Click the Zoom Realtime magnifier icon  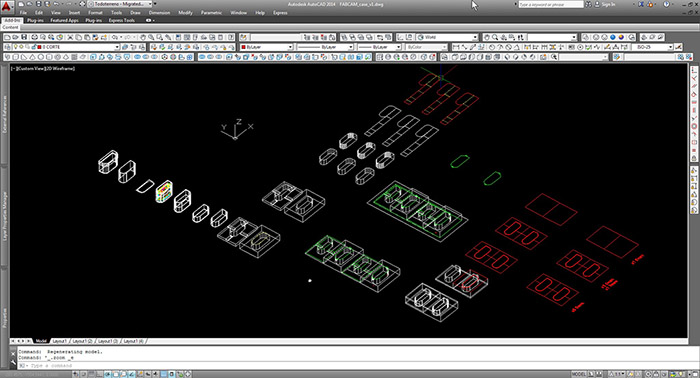(x=151, y=37)
